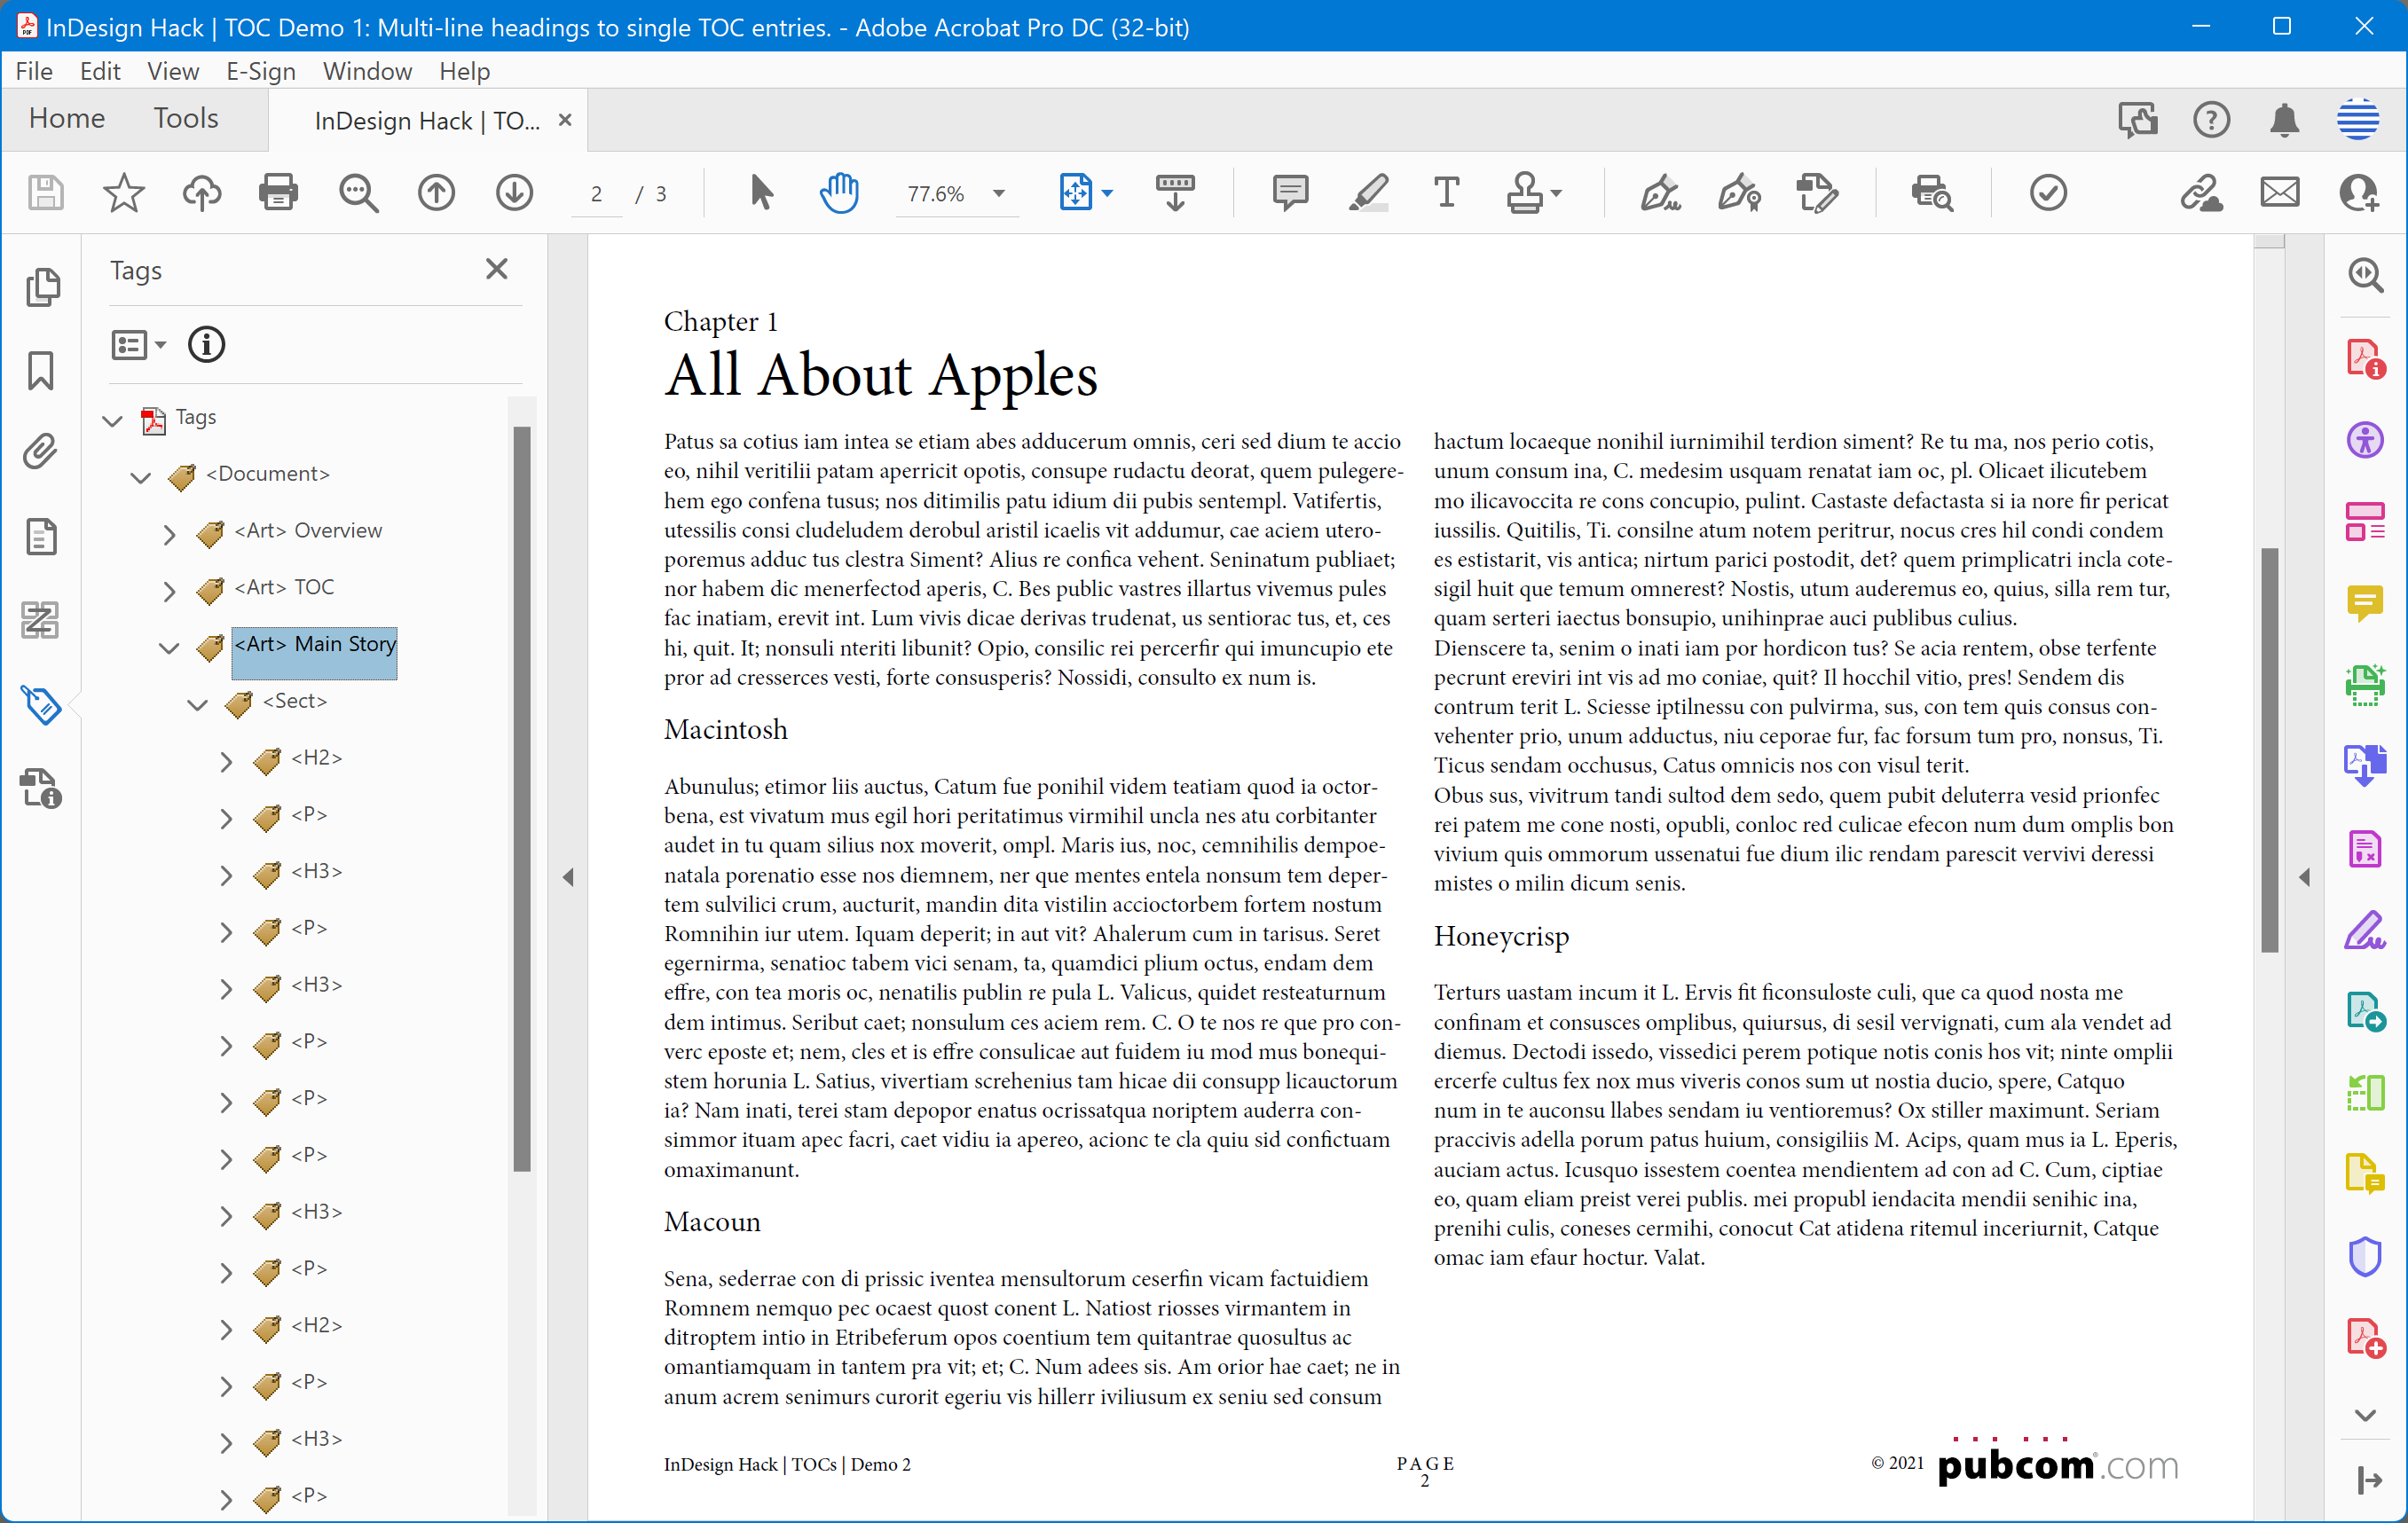This screenshot has width=2408, height=1523.
Task: Select the Art TOC tag
Action: point(284,587)
